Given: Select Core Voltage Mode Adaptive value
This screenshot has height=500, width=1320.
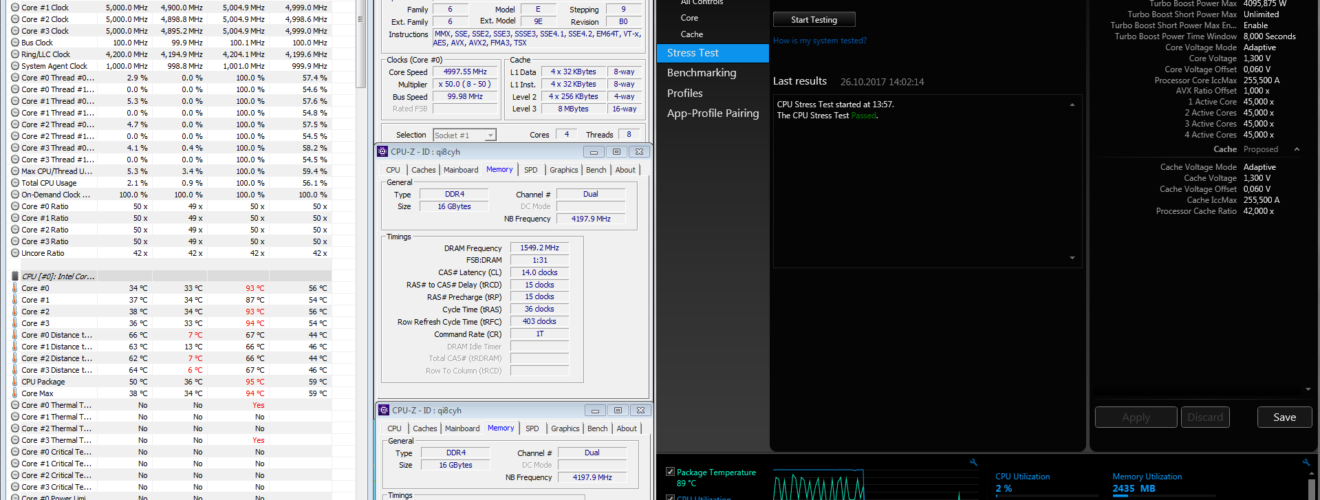Looking at the screenshot, I should click(1258, 47).
